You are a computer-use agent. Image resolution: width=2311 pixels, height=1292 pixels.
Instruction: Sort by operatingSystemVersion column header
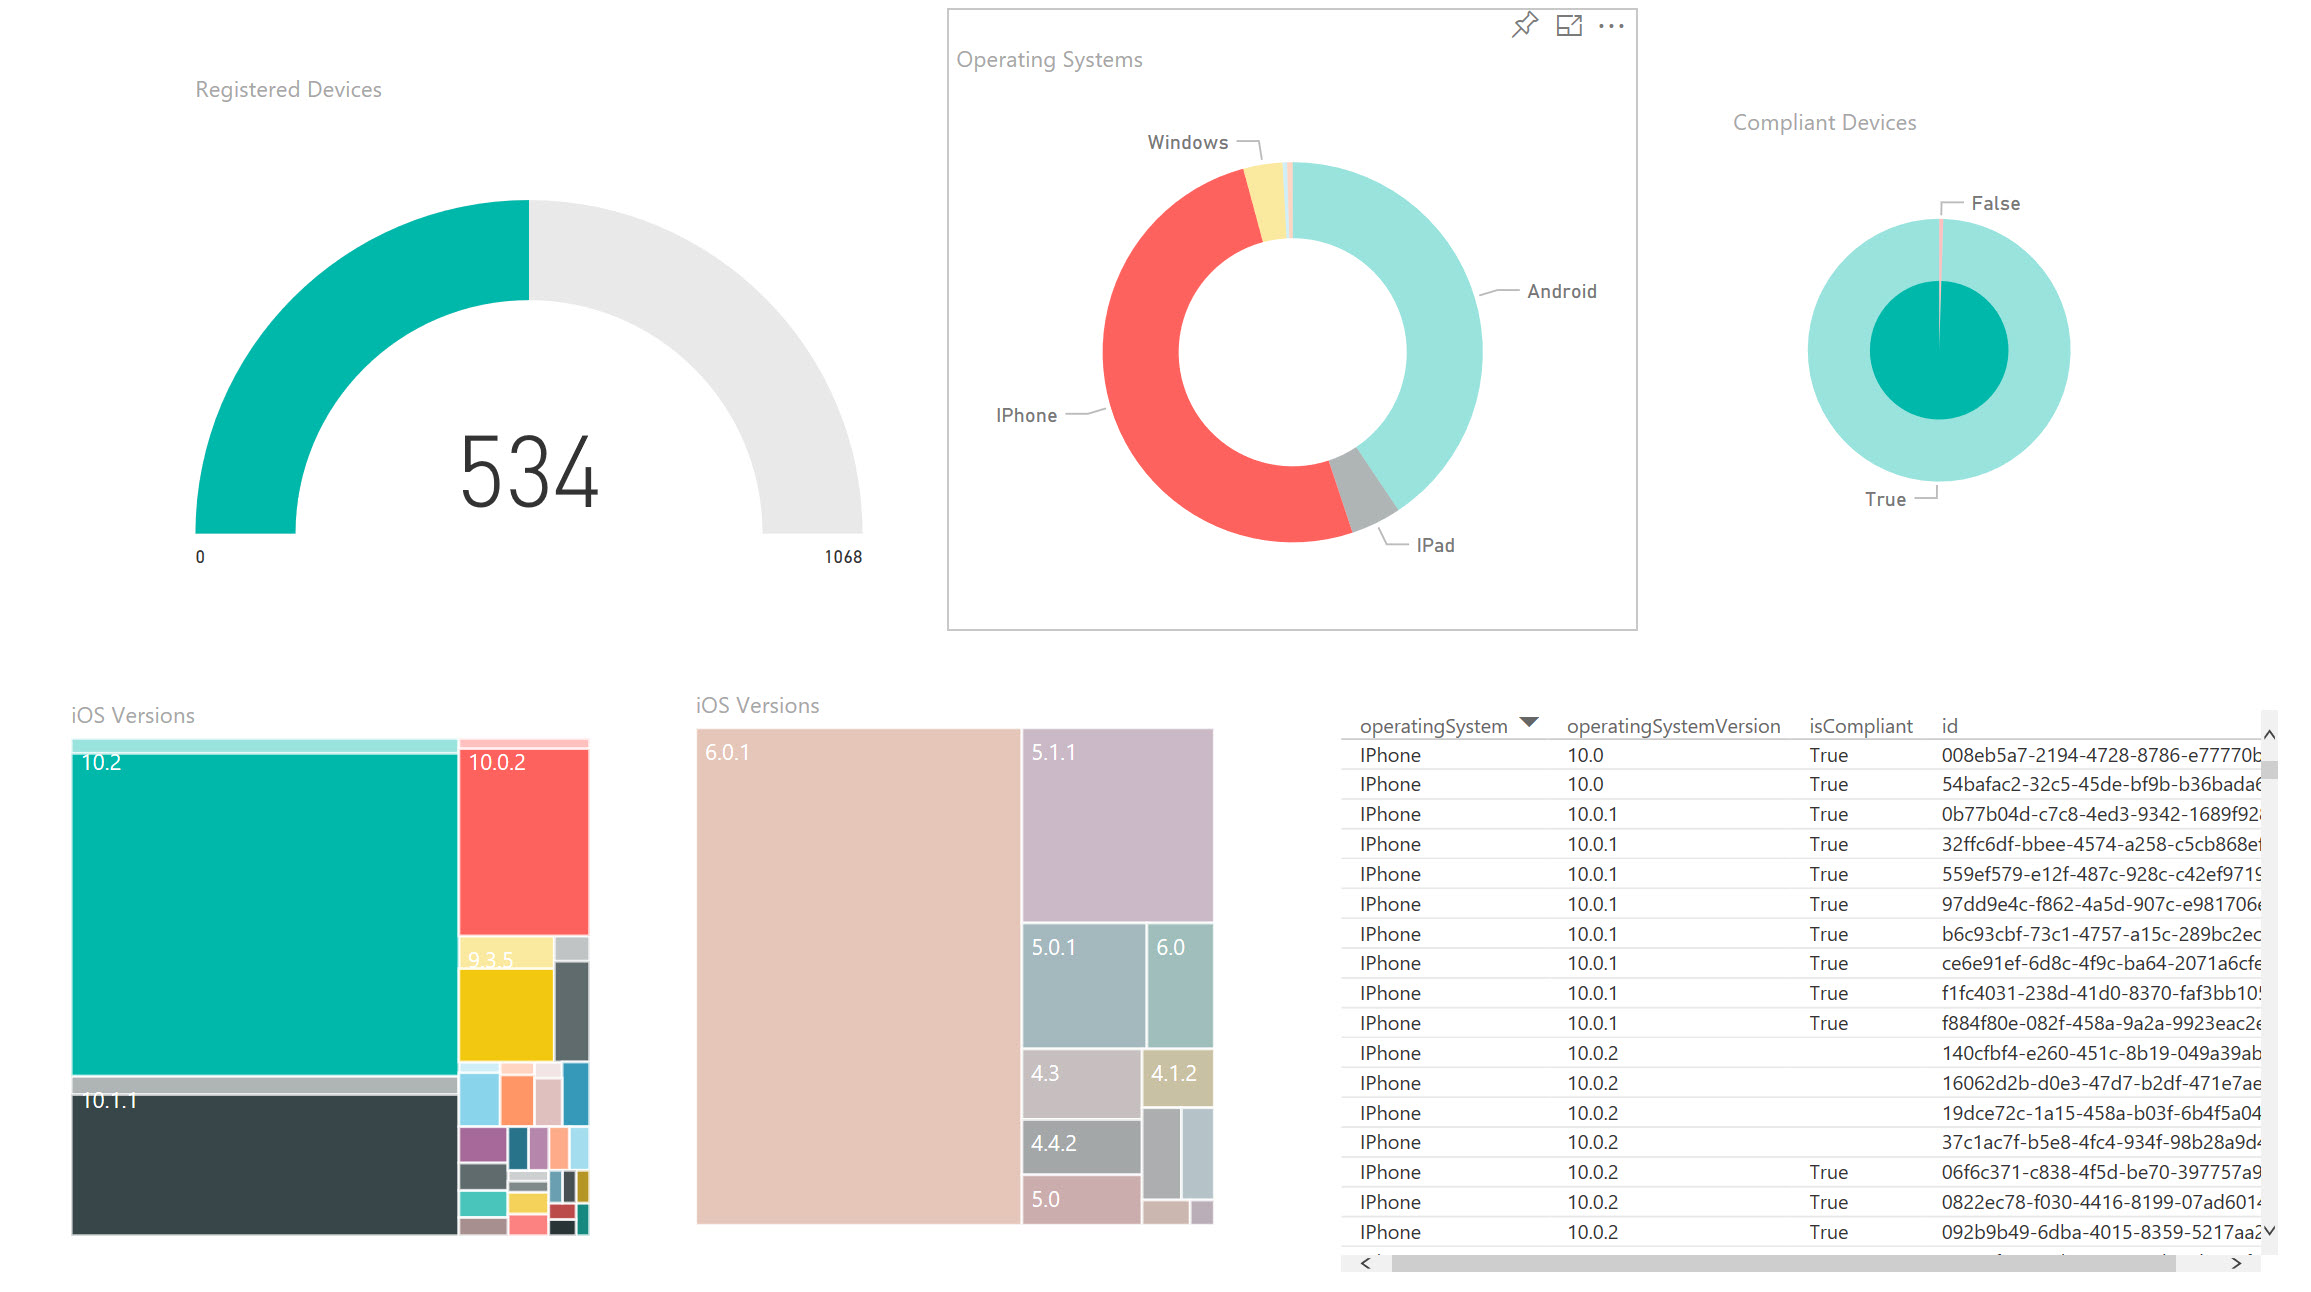pyautogui.click(x=1672, y=726)
